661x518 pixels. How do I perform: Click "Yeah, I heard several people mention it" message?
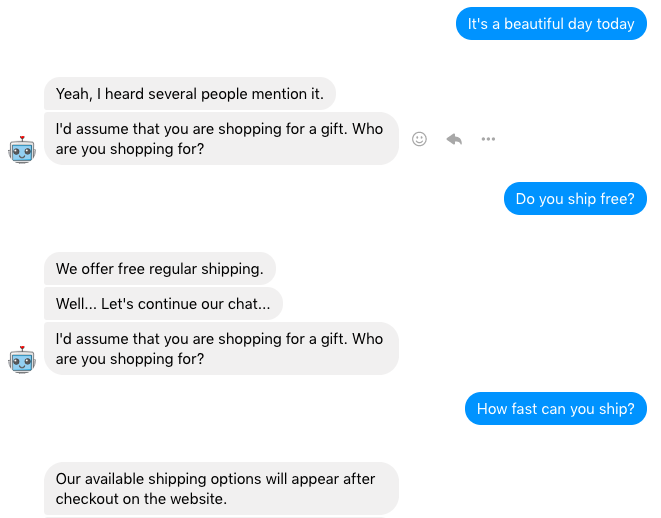click(190, 94)
